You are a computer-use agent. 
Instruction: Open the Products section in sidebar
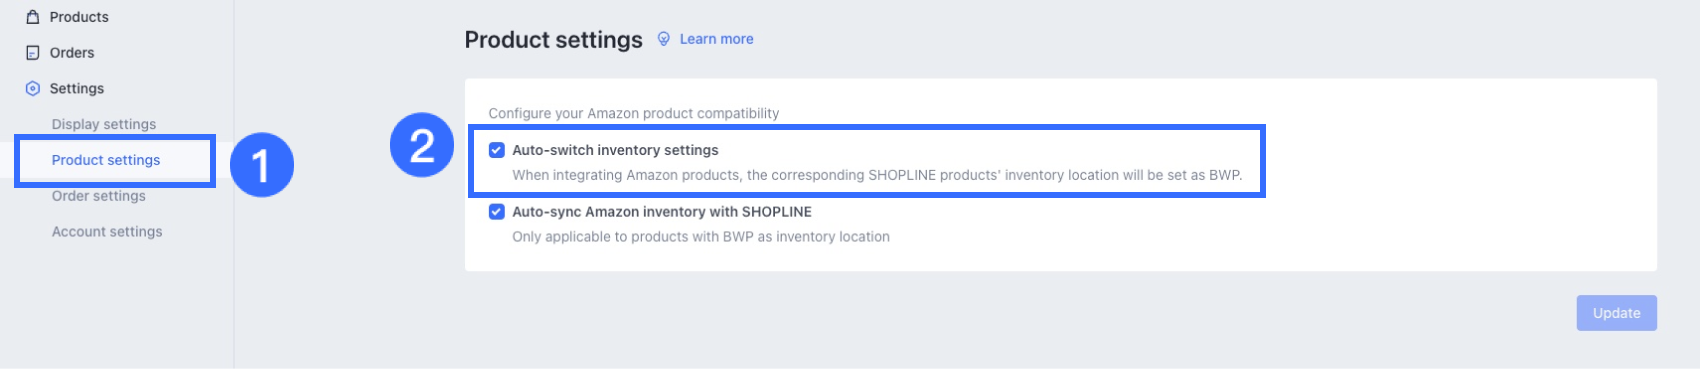79,17
